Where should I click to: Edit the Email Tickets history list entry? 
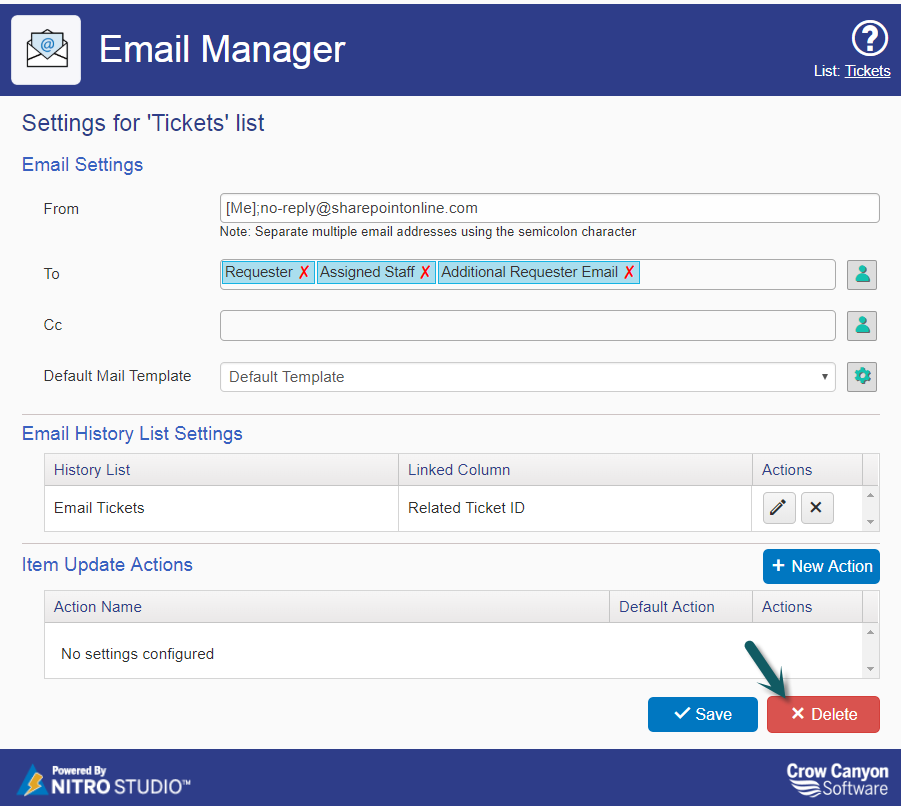click(779, 508)
